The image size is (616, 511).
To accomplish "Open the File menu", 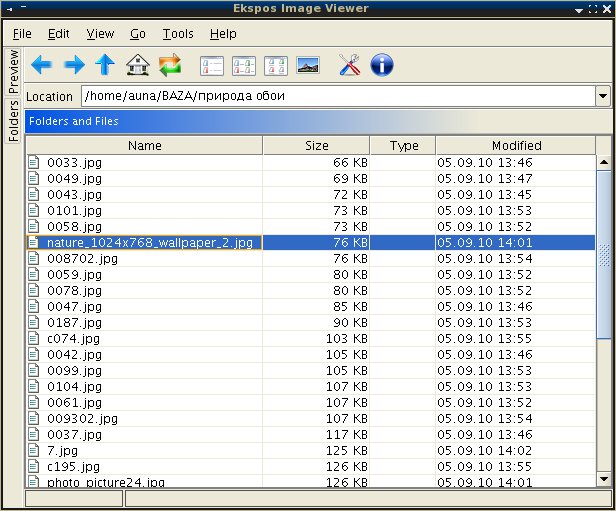I will pos(22,34).
